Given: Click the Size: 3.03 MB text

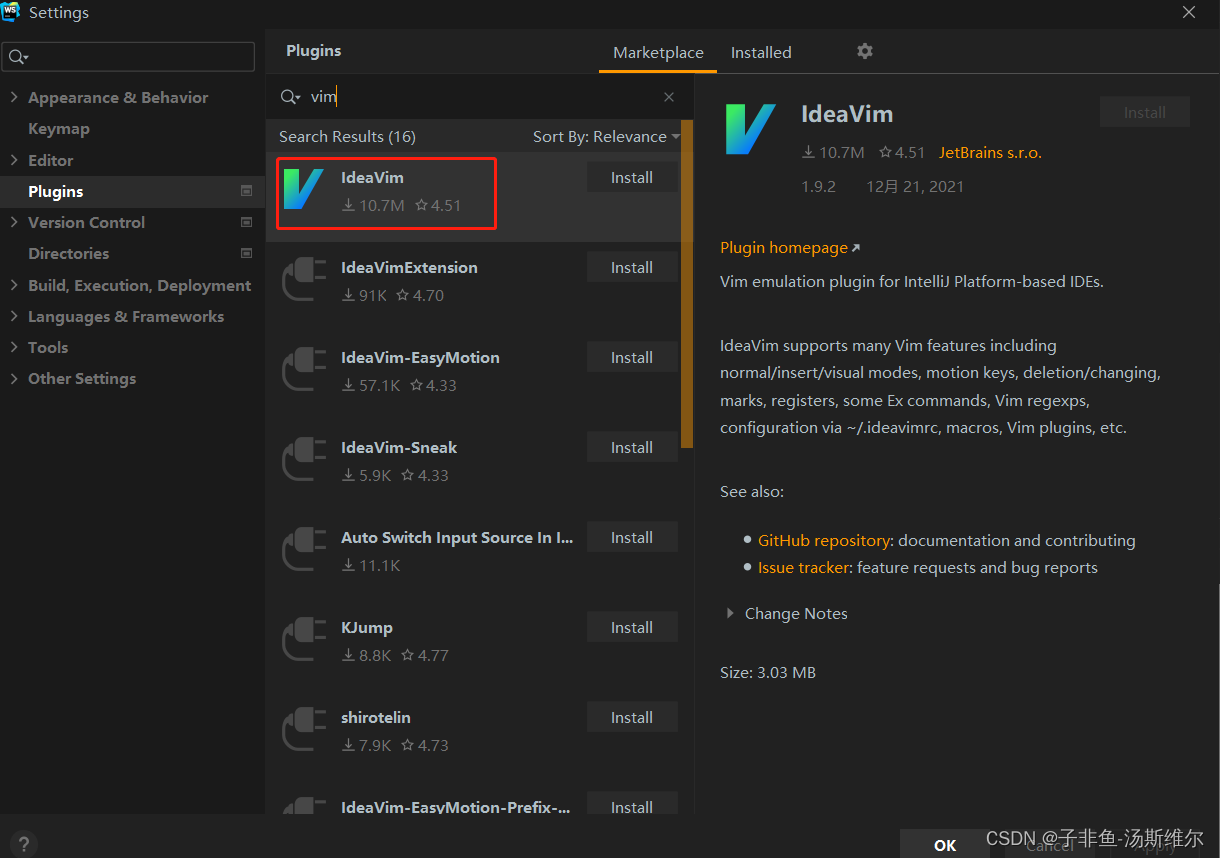Looking at the screenshot, I should click(768, 673).
